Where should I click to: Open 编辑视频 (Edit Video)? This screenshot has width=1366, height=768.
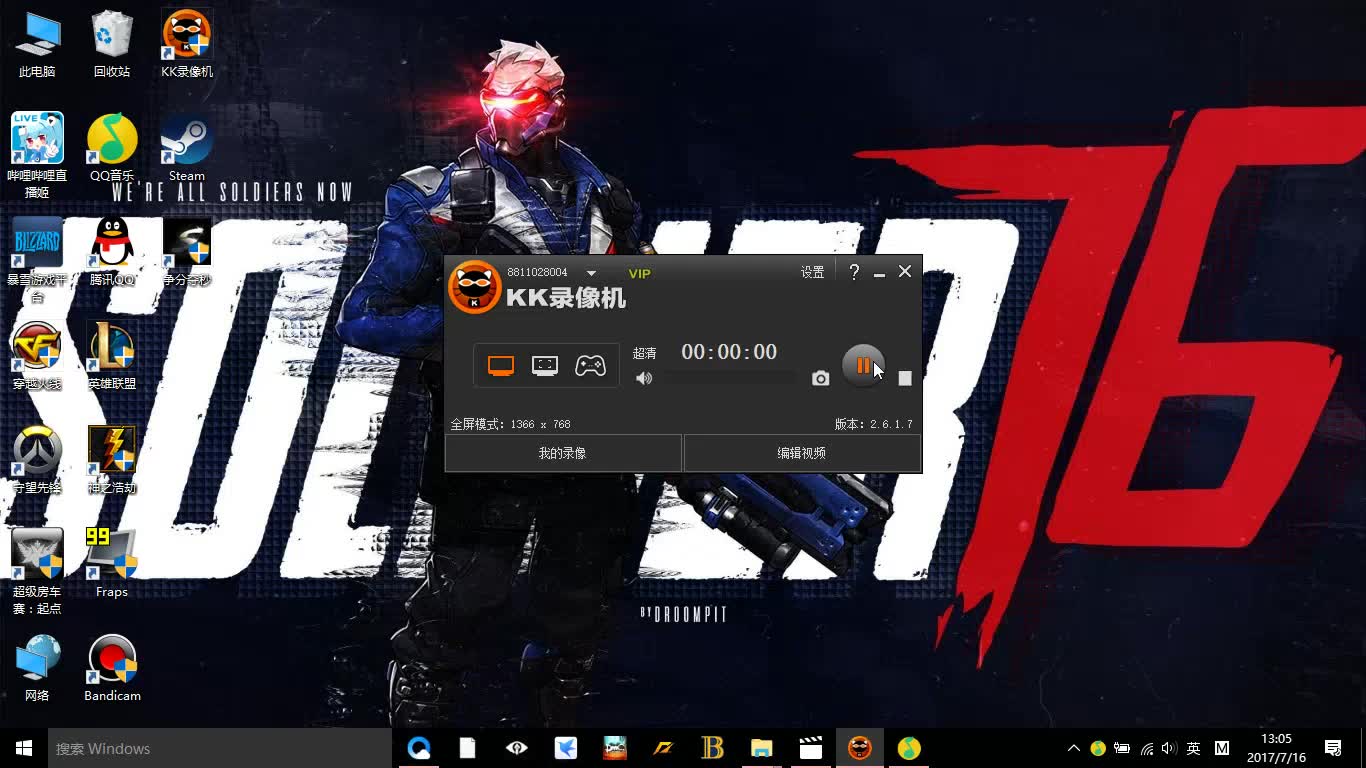click(802, 453)
